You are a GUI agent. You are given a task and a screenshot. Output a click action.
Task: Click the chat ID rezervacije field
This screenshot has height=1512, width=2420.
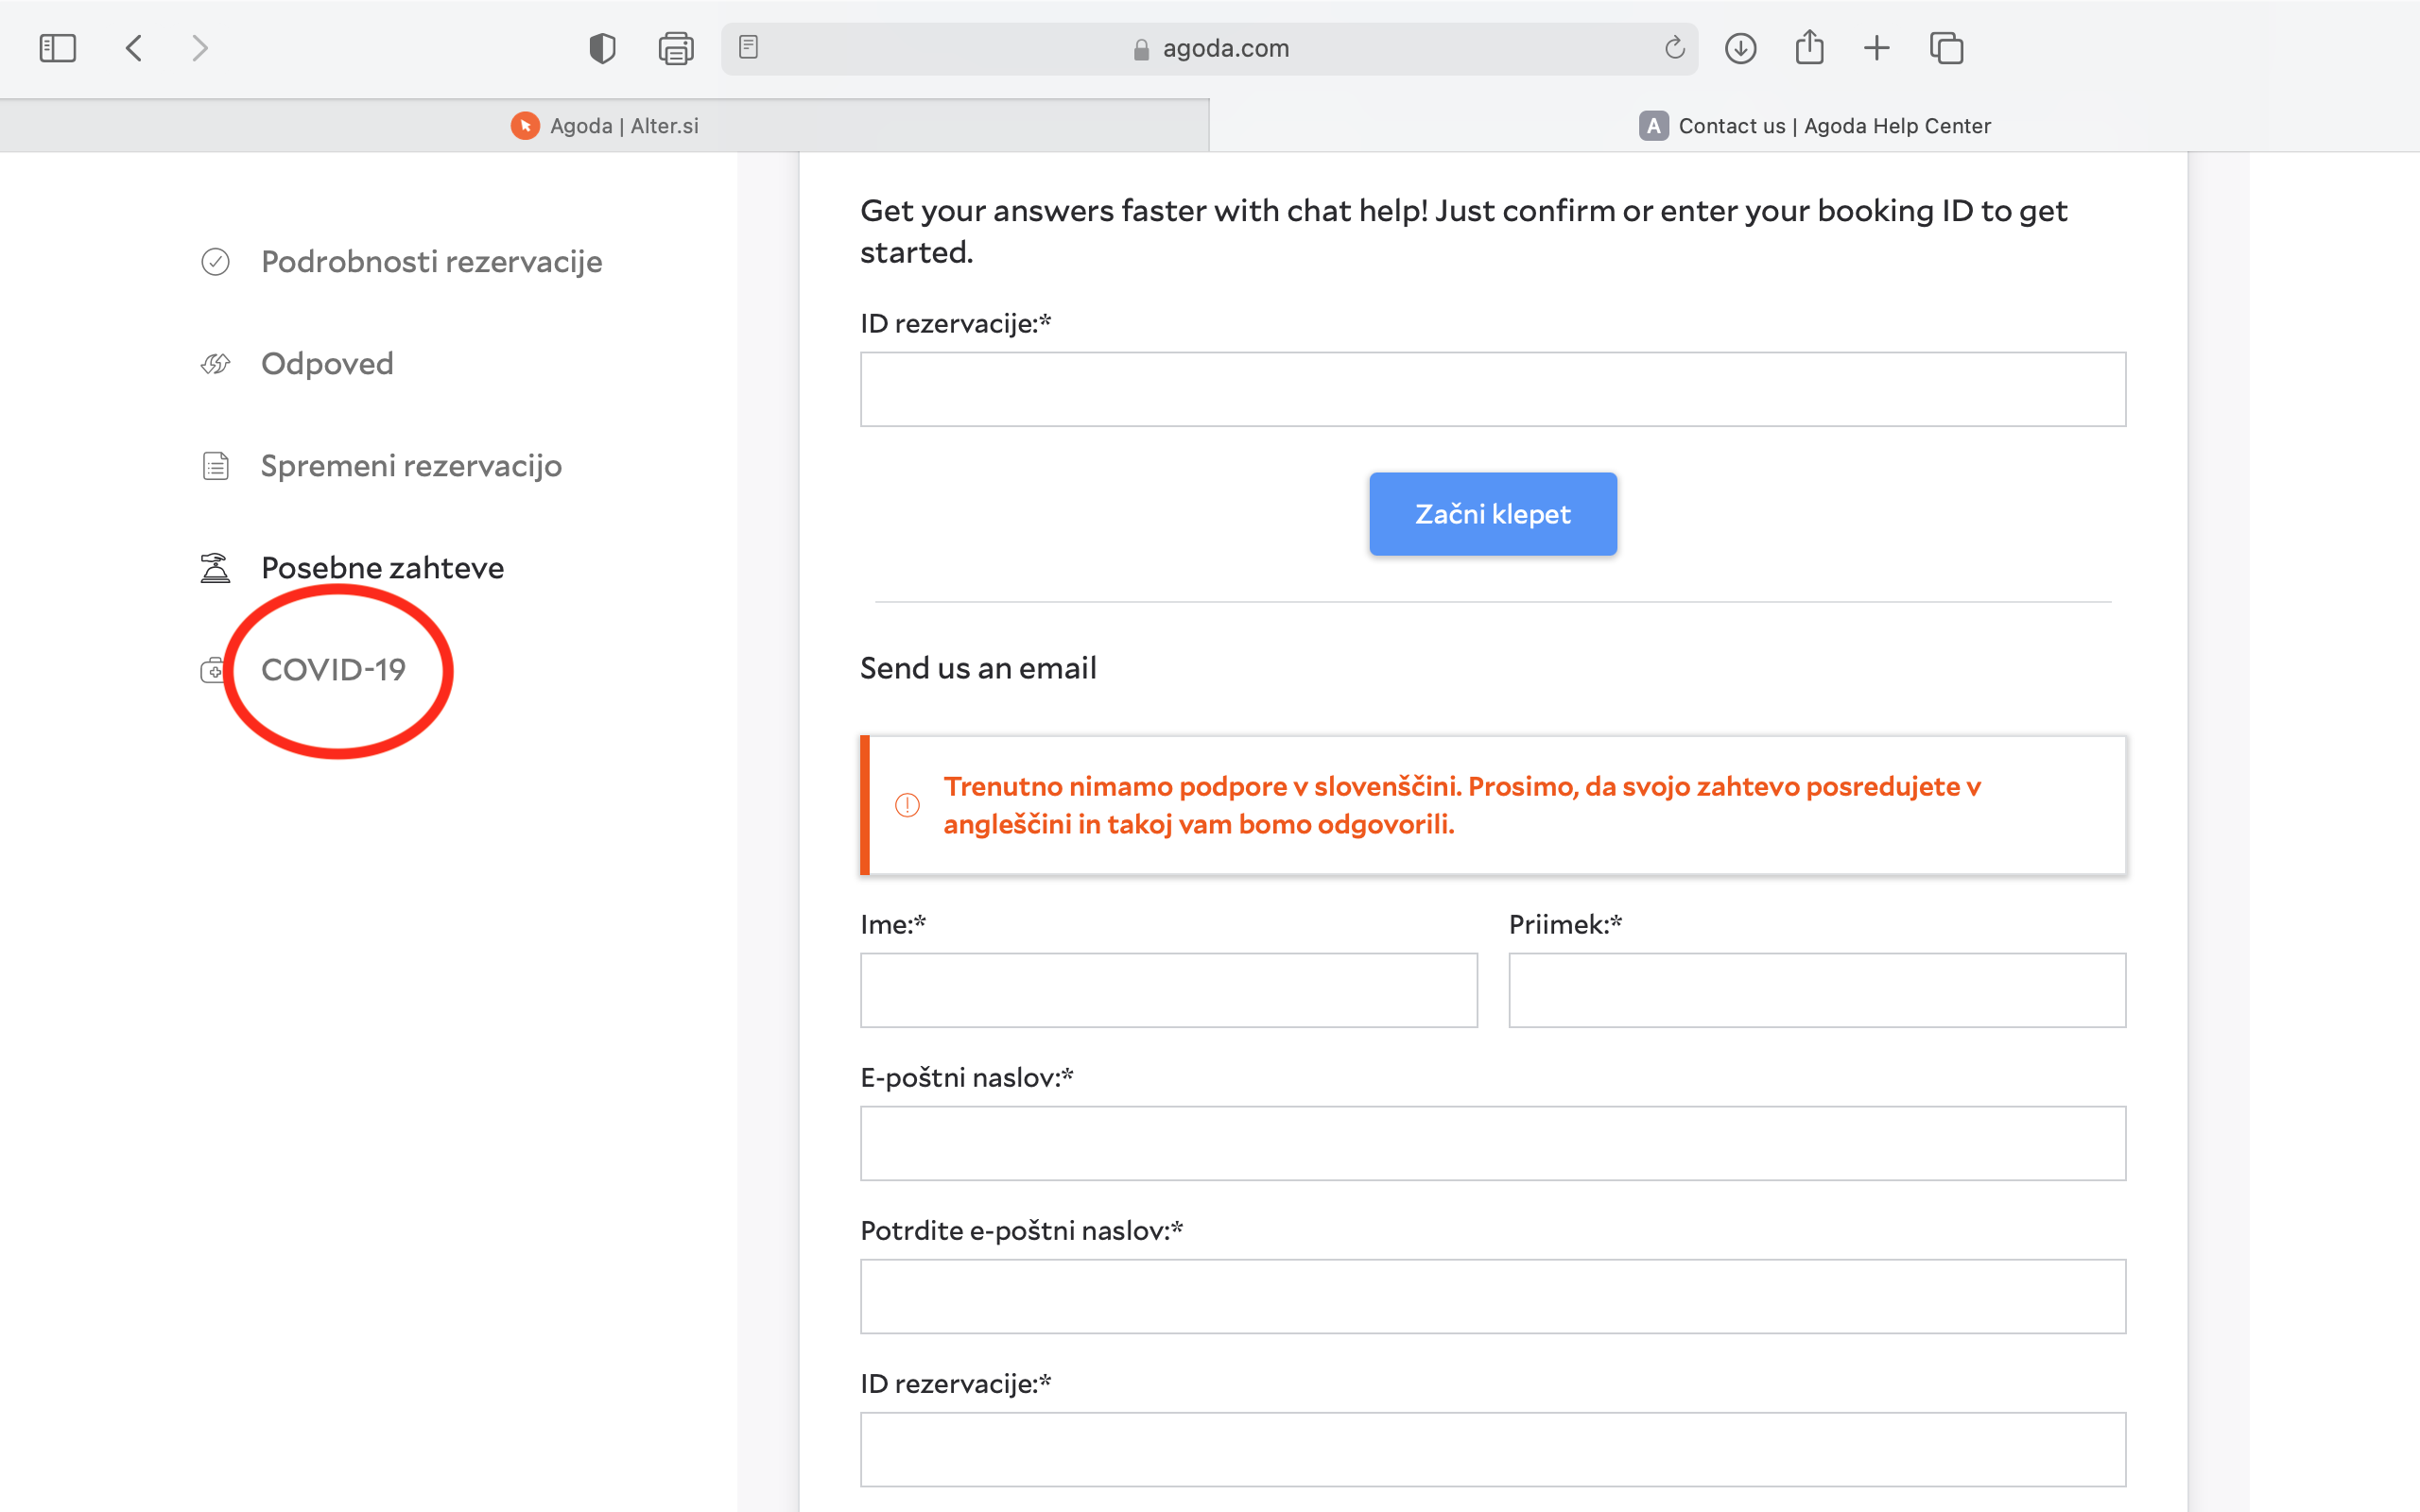click(x=1493, y=389)
